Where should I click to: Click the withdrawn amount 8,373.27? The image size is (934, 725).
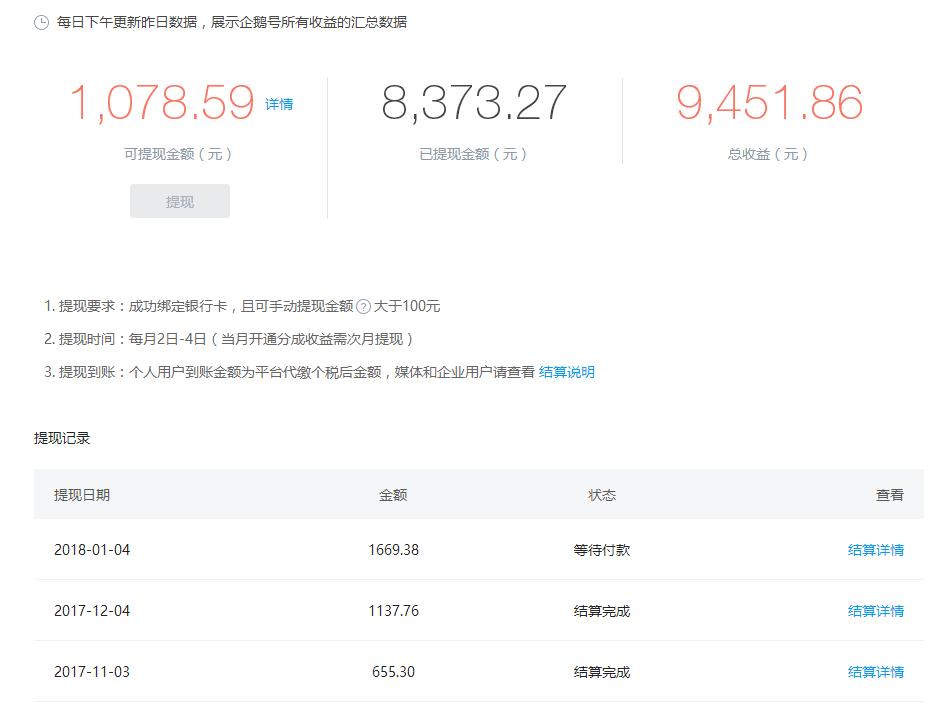point(476,100)
